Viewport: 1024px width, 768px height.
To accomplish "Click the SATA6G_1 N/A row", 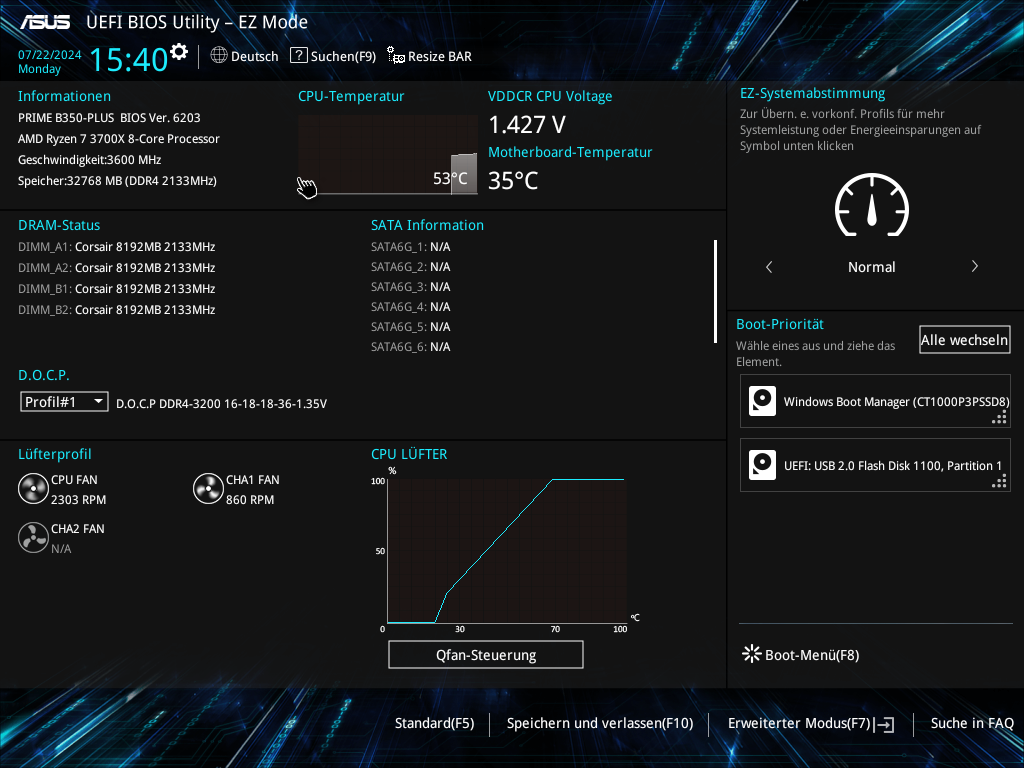I will point(411,247).
